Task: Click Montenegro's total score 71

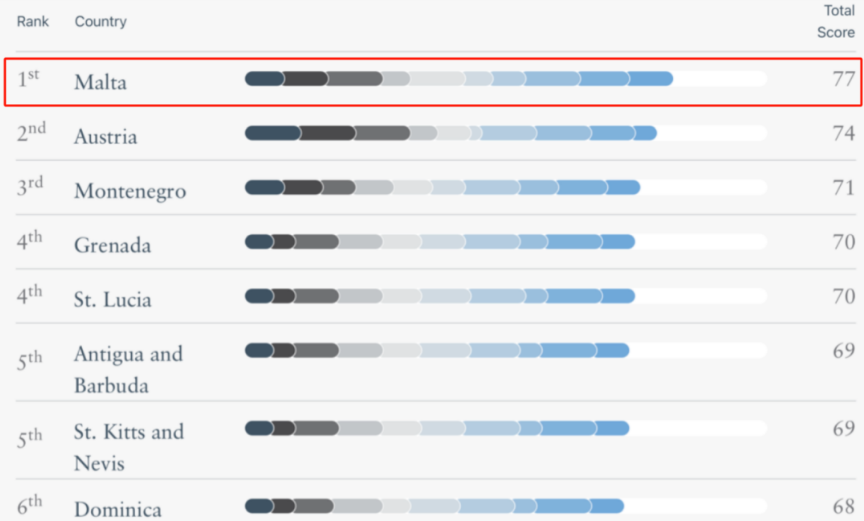Action: [844, 187]
